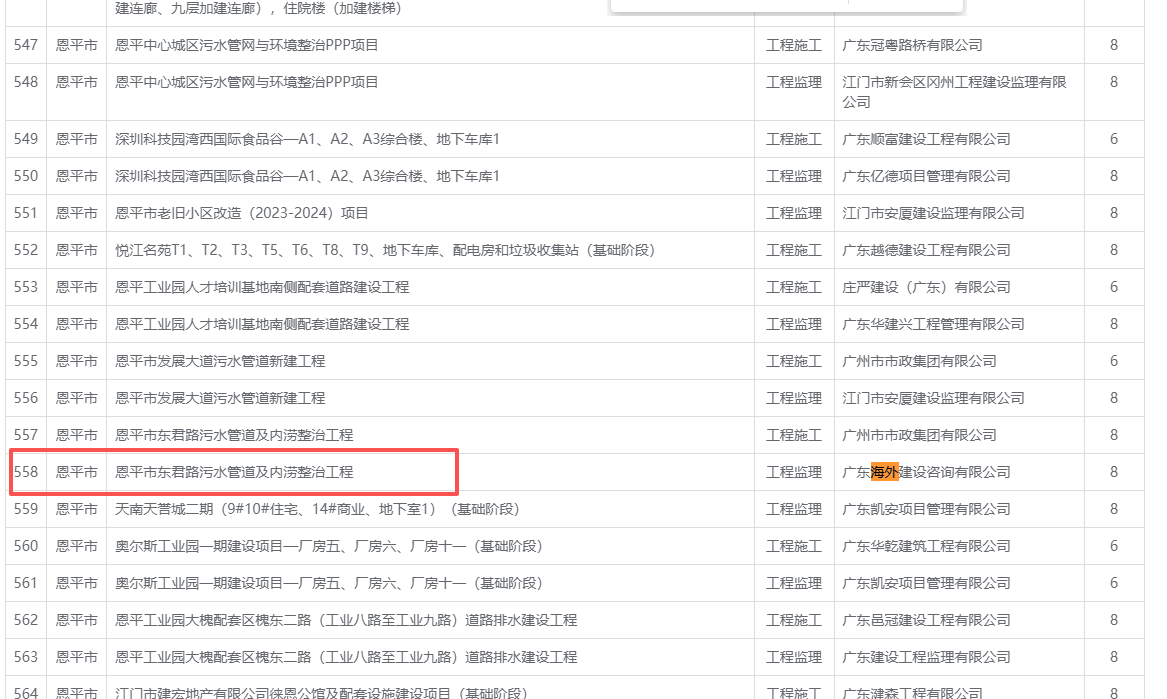Select 江门市新会区冈州工程建设监理有限公司 cell
1167x699 pixels.
pos(954,92)
